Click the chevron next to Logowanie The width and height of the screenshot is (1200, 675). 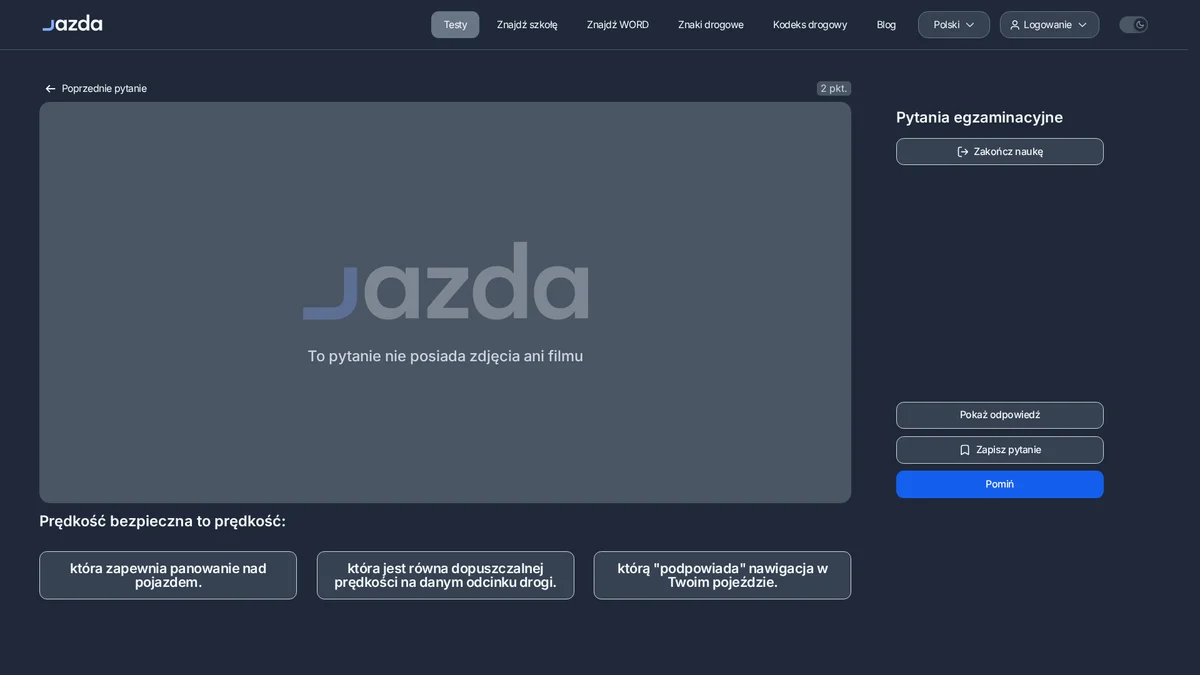1082,25
